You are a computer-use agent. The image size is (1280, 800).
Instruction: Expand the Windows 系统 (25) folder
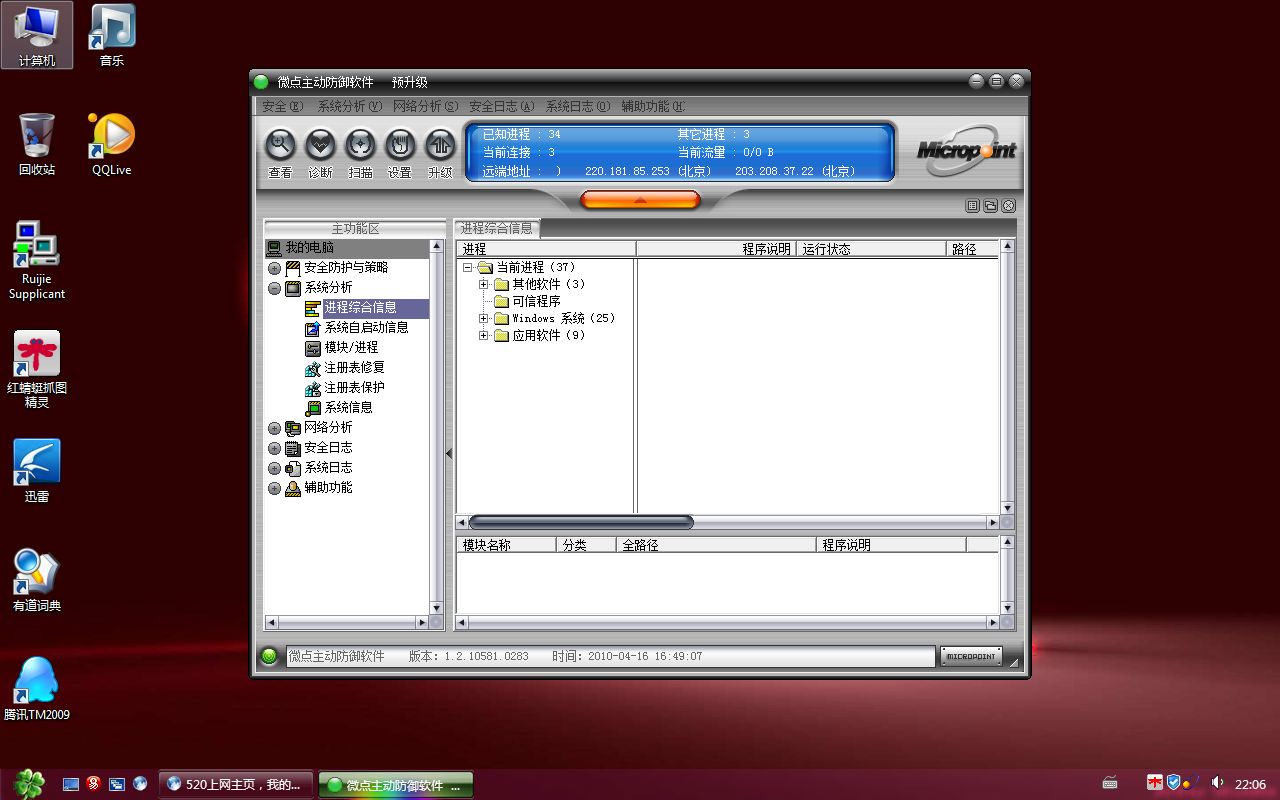[484, 318]
